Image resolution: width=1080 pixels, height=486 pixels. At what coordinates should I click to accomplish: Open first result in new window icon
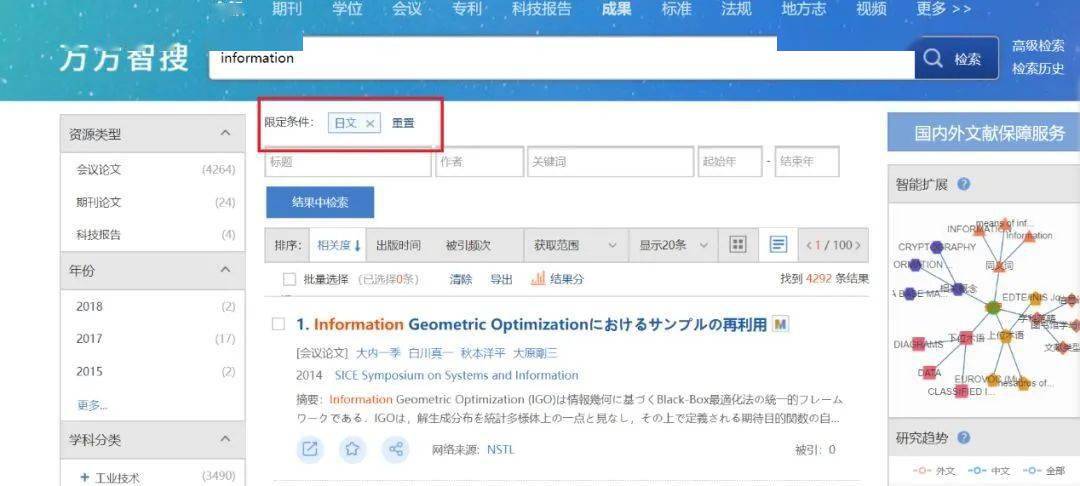(x=310, y=449)
